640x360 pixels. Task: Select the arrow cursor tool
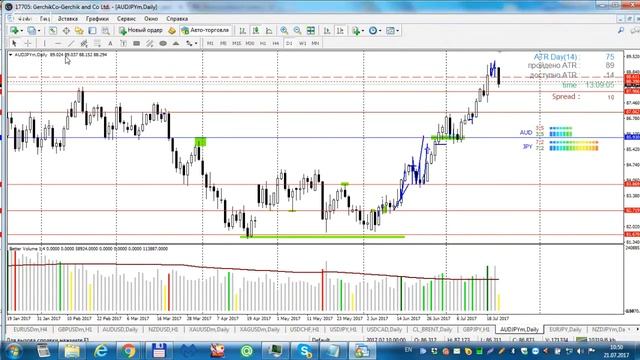(x=14, y=43)
